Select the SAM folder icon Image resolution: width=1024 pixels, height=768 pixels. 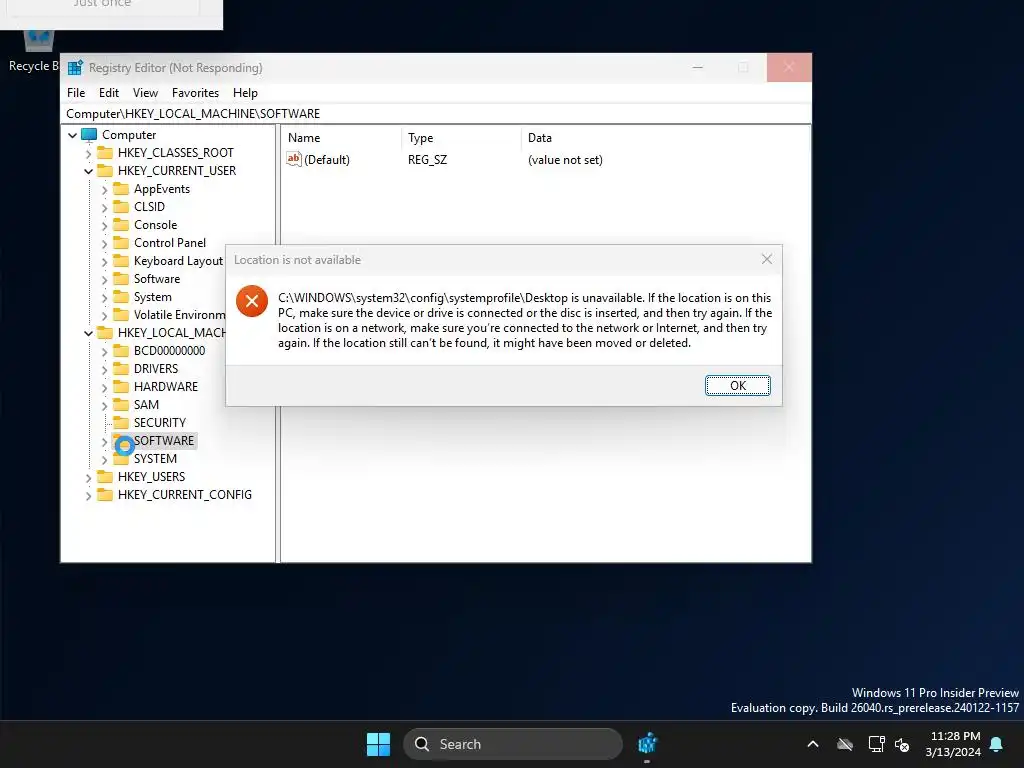click(121, 405)
